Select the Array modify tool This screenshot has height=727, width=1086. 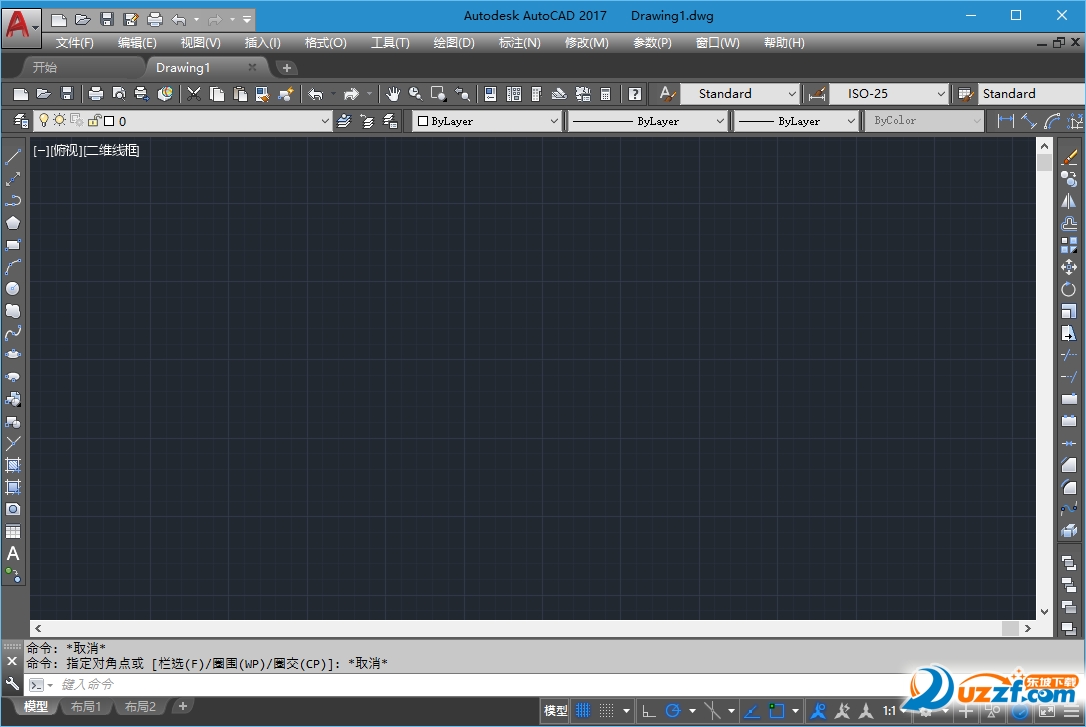click(1069, 245)
